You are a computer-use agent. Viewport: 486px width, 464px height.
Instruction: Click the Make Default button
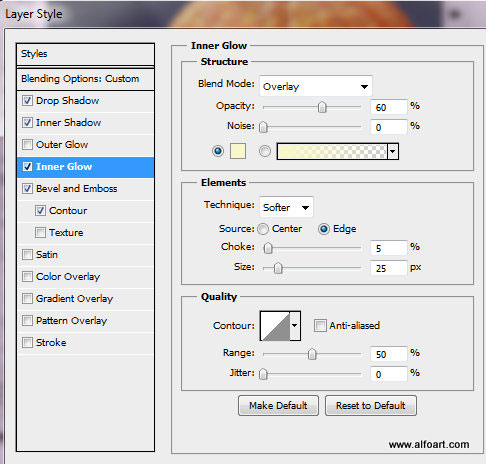[x=278, y=406]
